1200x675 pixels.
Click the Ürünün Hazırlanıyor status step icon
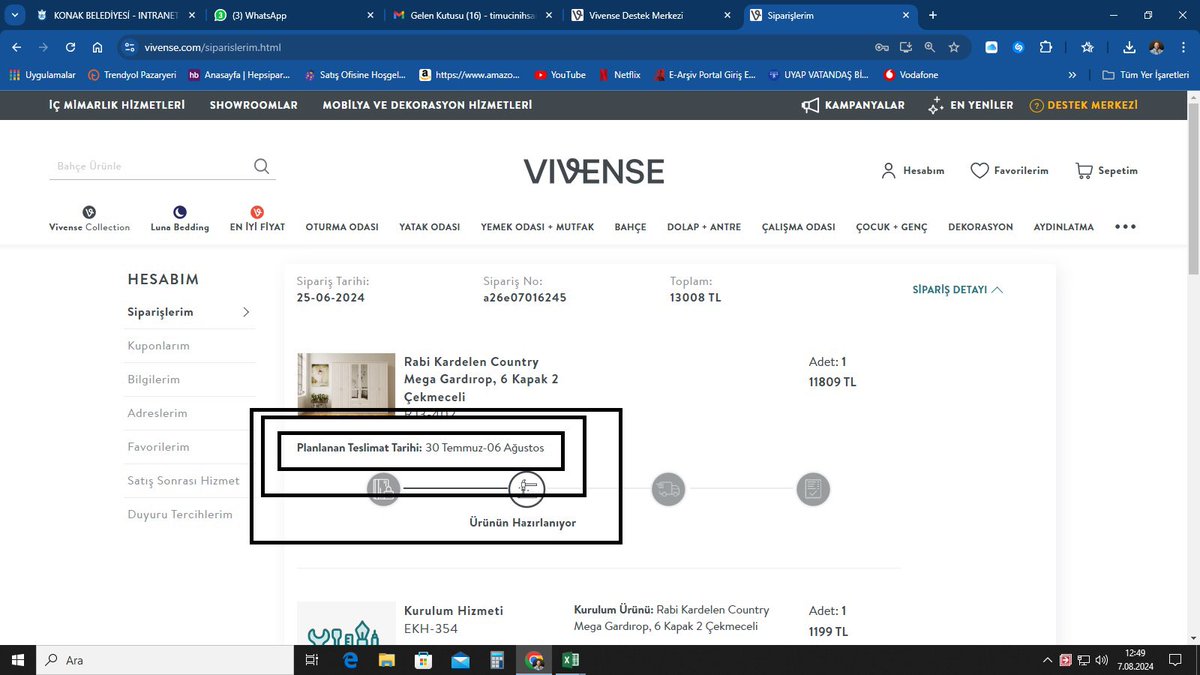[x=527, y=489]
